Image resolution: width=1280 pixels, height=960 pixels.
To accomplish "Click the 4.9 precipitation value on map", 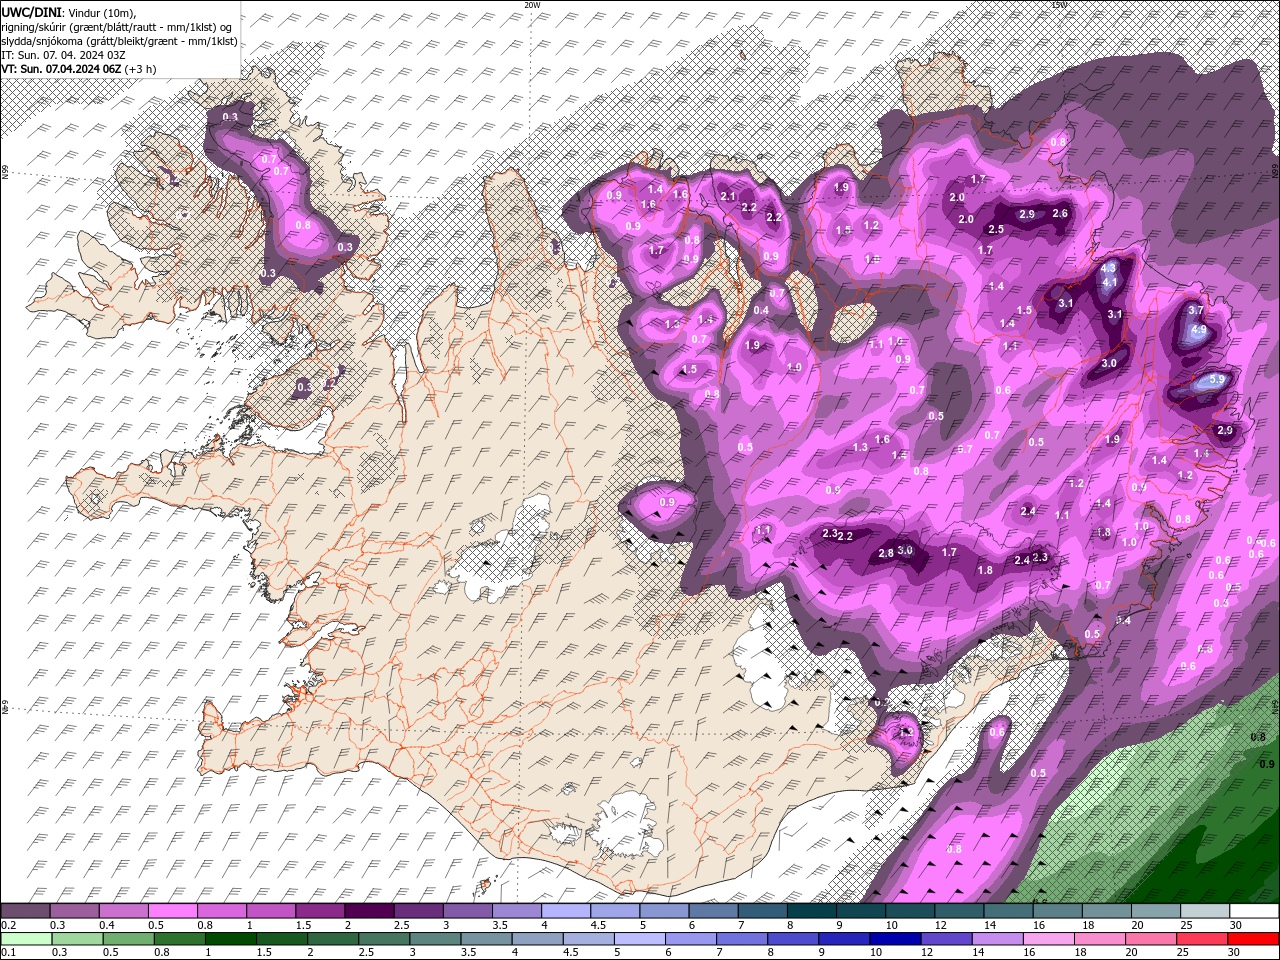I will point(1199,330).
